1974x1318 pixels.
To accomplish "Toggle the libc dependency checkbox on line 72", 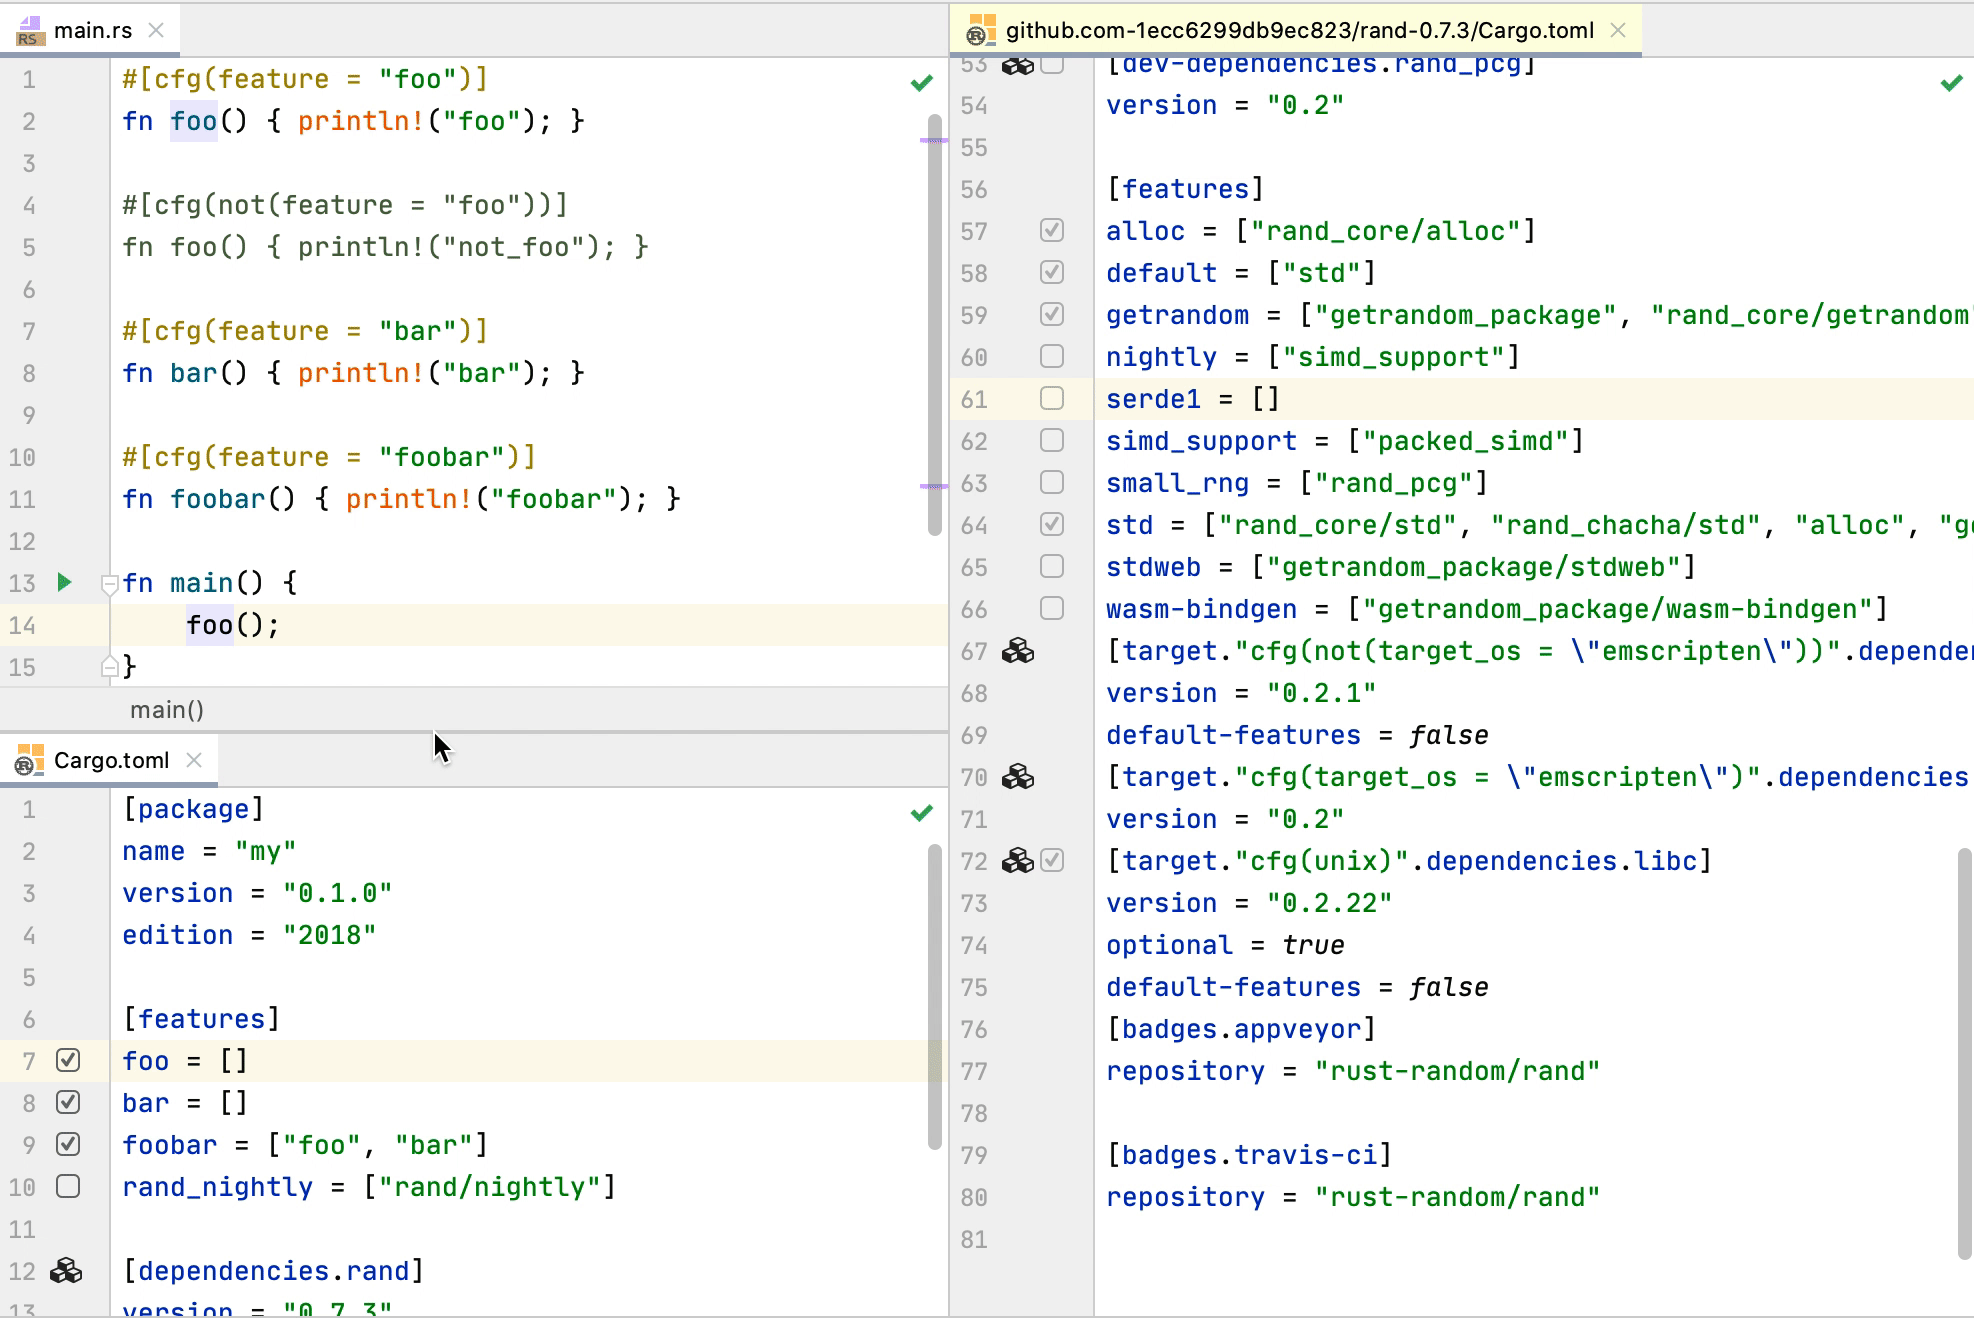I will pyautogui.click(x=1052, y=860).
